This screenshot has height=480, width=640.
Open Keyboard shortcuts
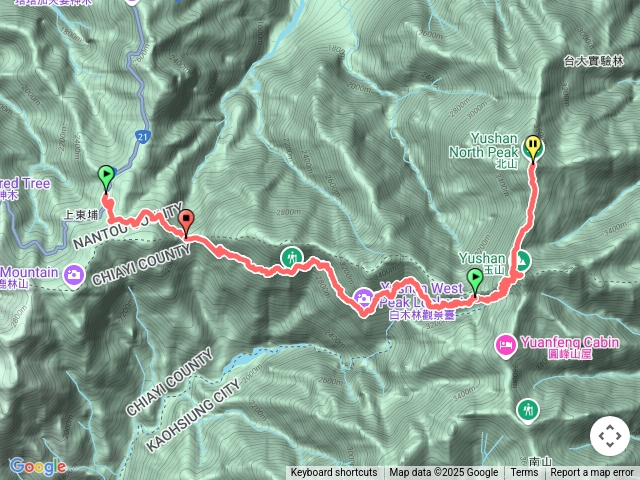pos(334,473)
